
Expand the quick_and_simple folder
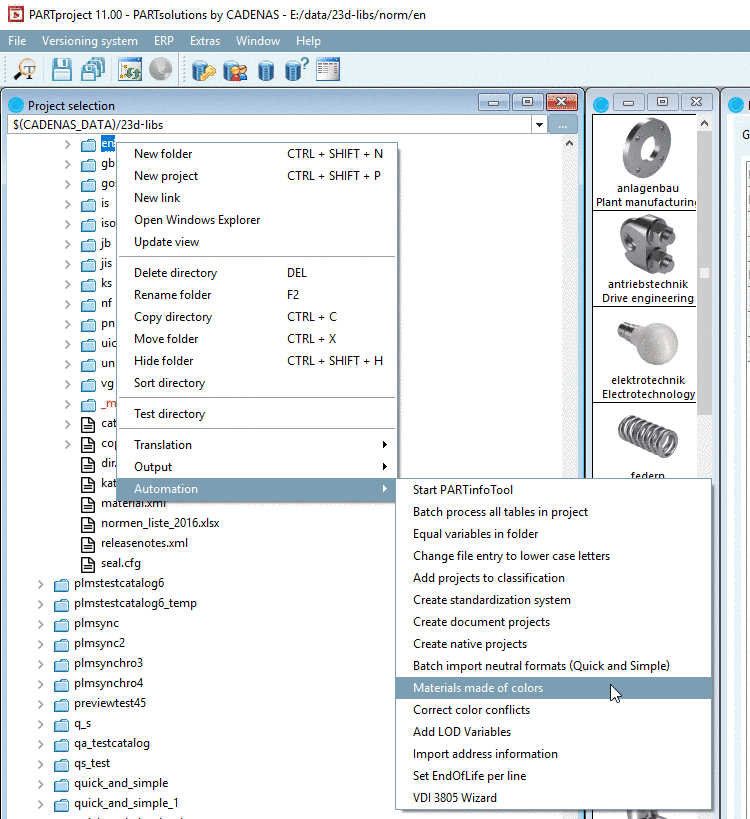[x=41, y=784]
